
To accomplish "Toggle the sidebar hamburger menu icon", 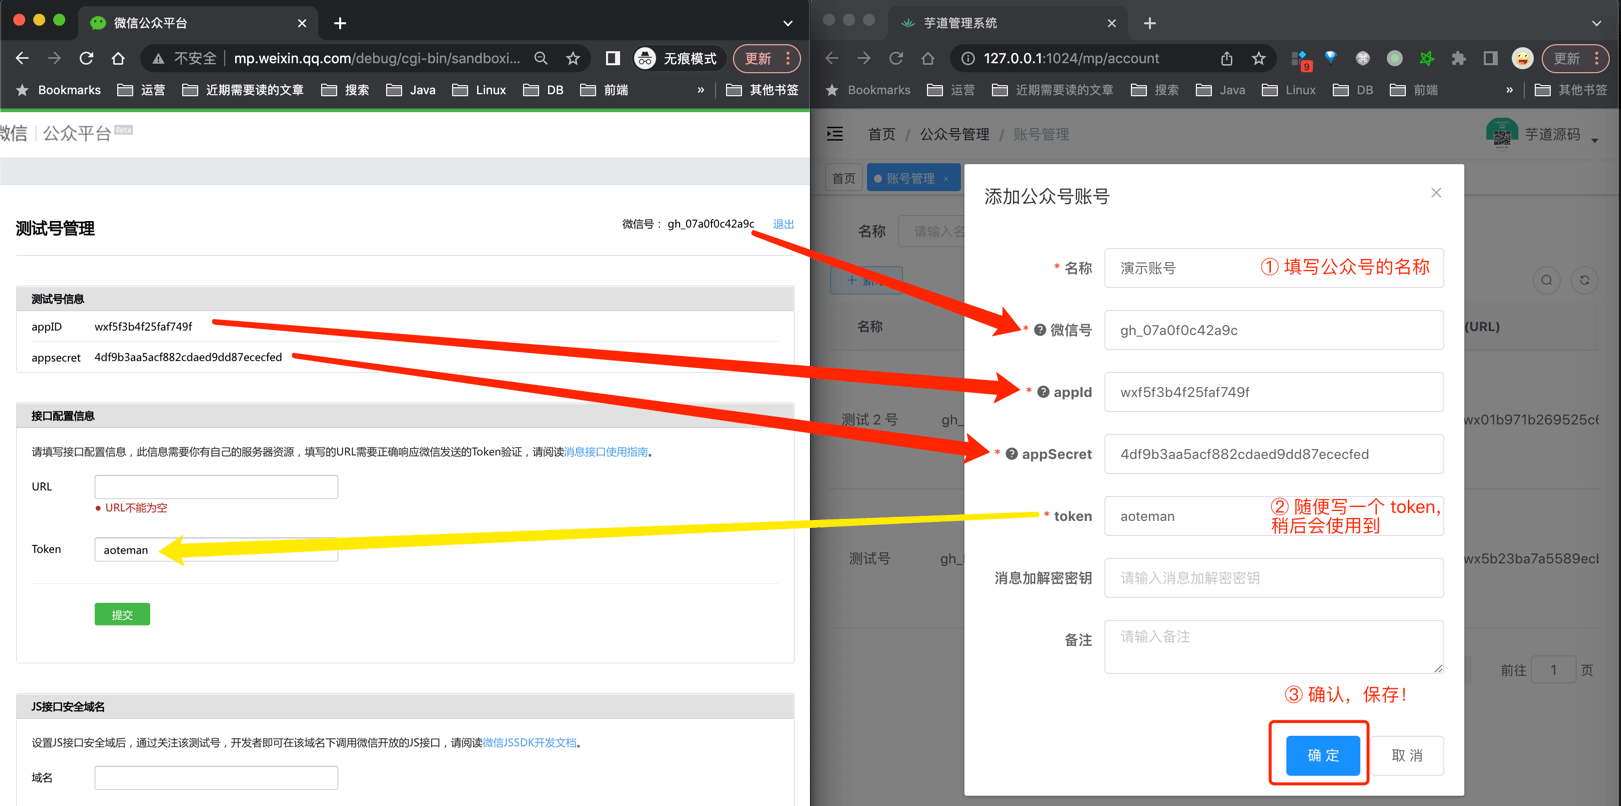I will pyautogui.click(x=835, y=134).
